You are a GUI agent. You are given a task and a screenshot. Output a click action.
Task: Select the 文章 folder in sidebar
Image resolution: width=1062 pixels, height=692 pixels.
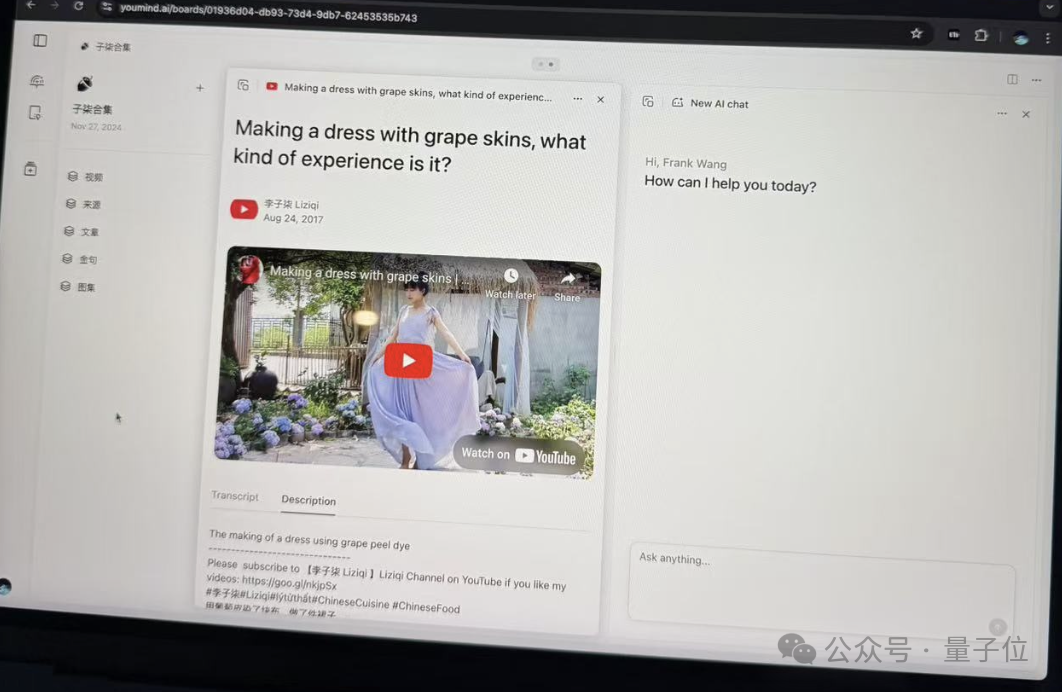click(81, 232)
